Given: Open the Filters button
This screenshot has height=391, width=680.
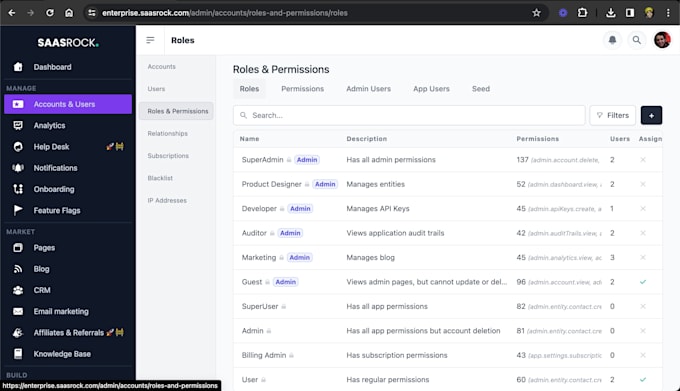Looking at the screenshot, I should pyautogui.click(x=612, y=115).
